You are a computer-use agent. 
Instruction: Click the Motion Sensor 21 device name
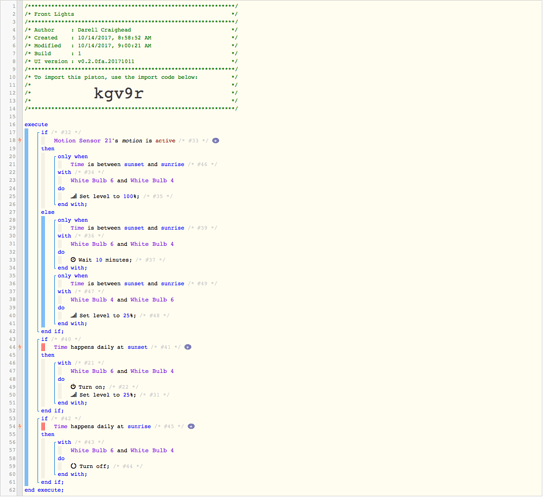click(83, 141)
